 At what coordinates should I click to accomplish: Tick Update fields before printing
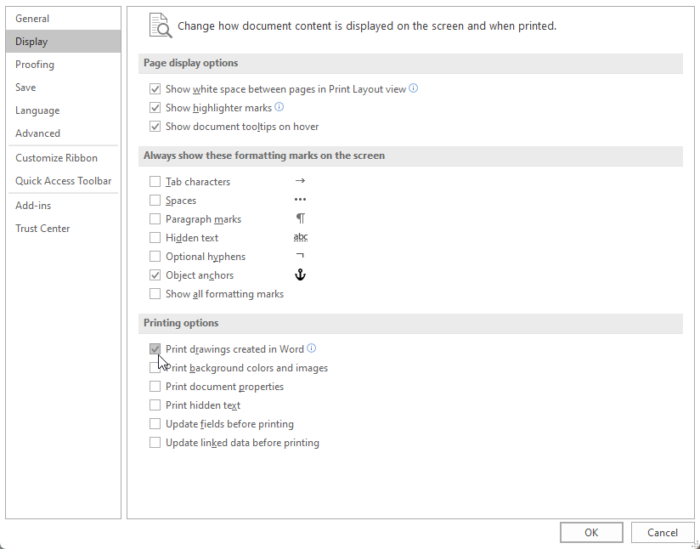pos(155,424)
